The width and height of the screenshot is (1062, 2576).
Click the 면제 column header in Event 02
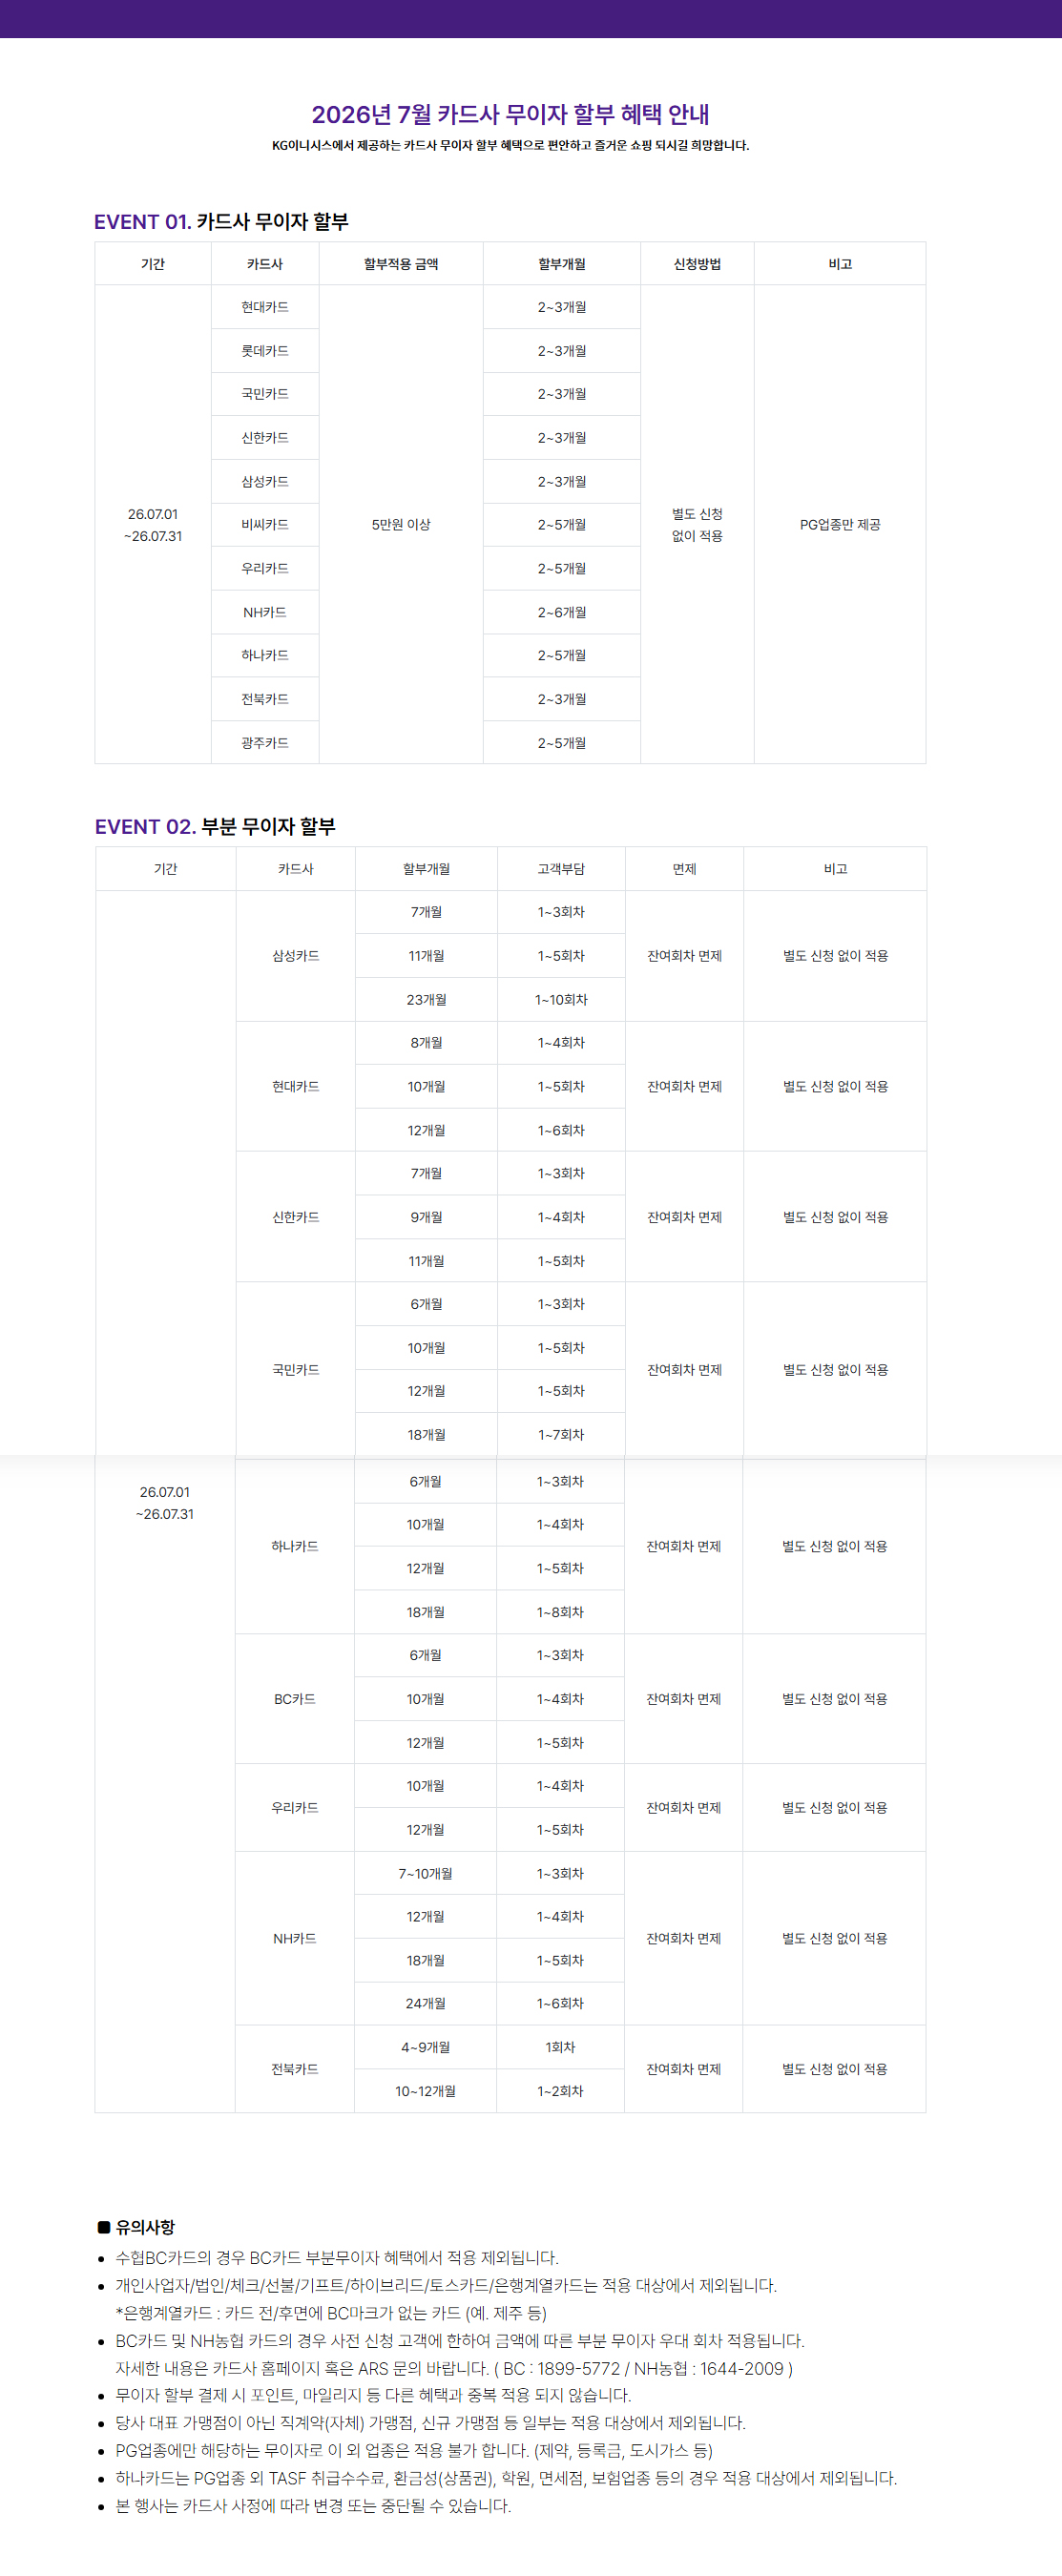pos(684,869)
